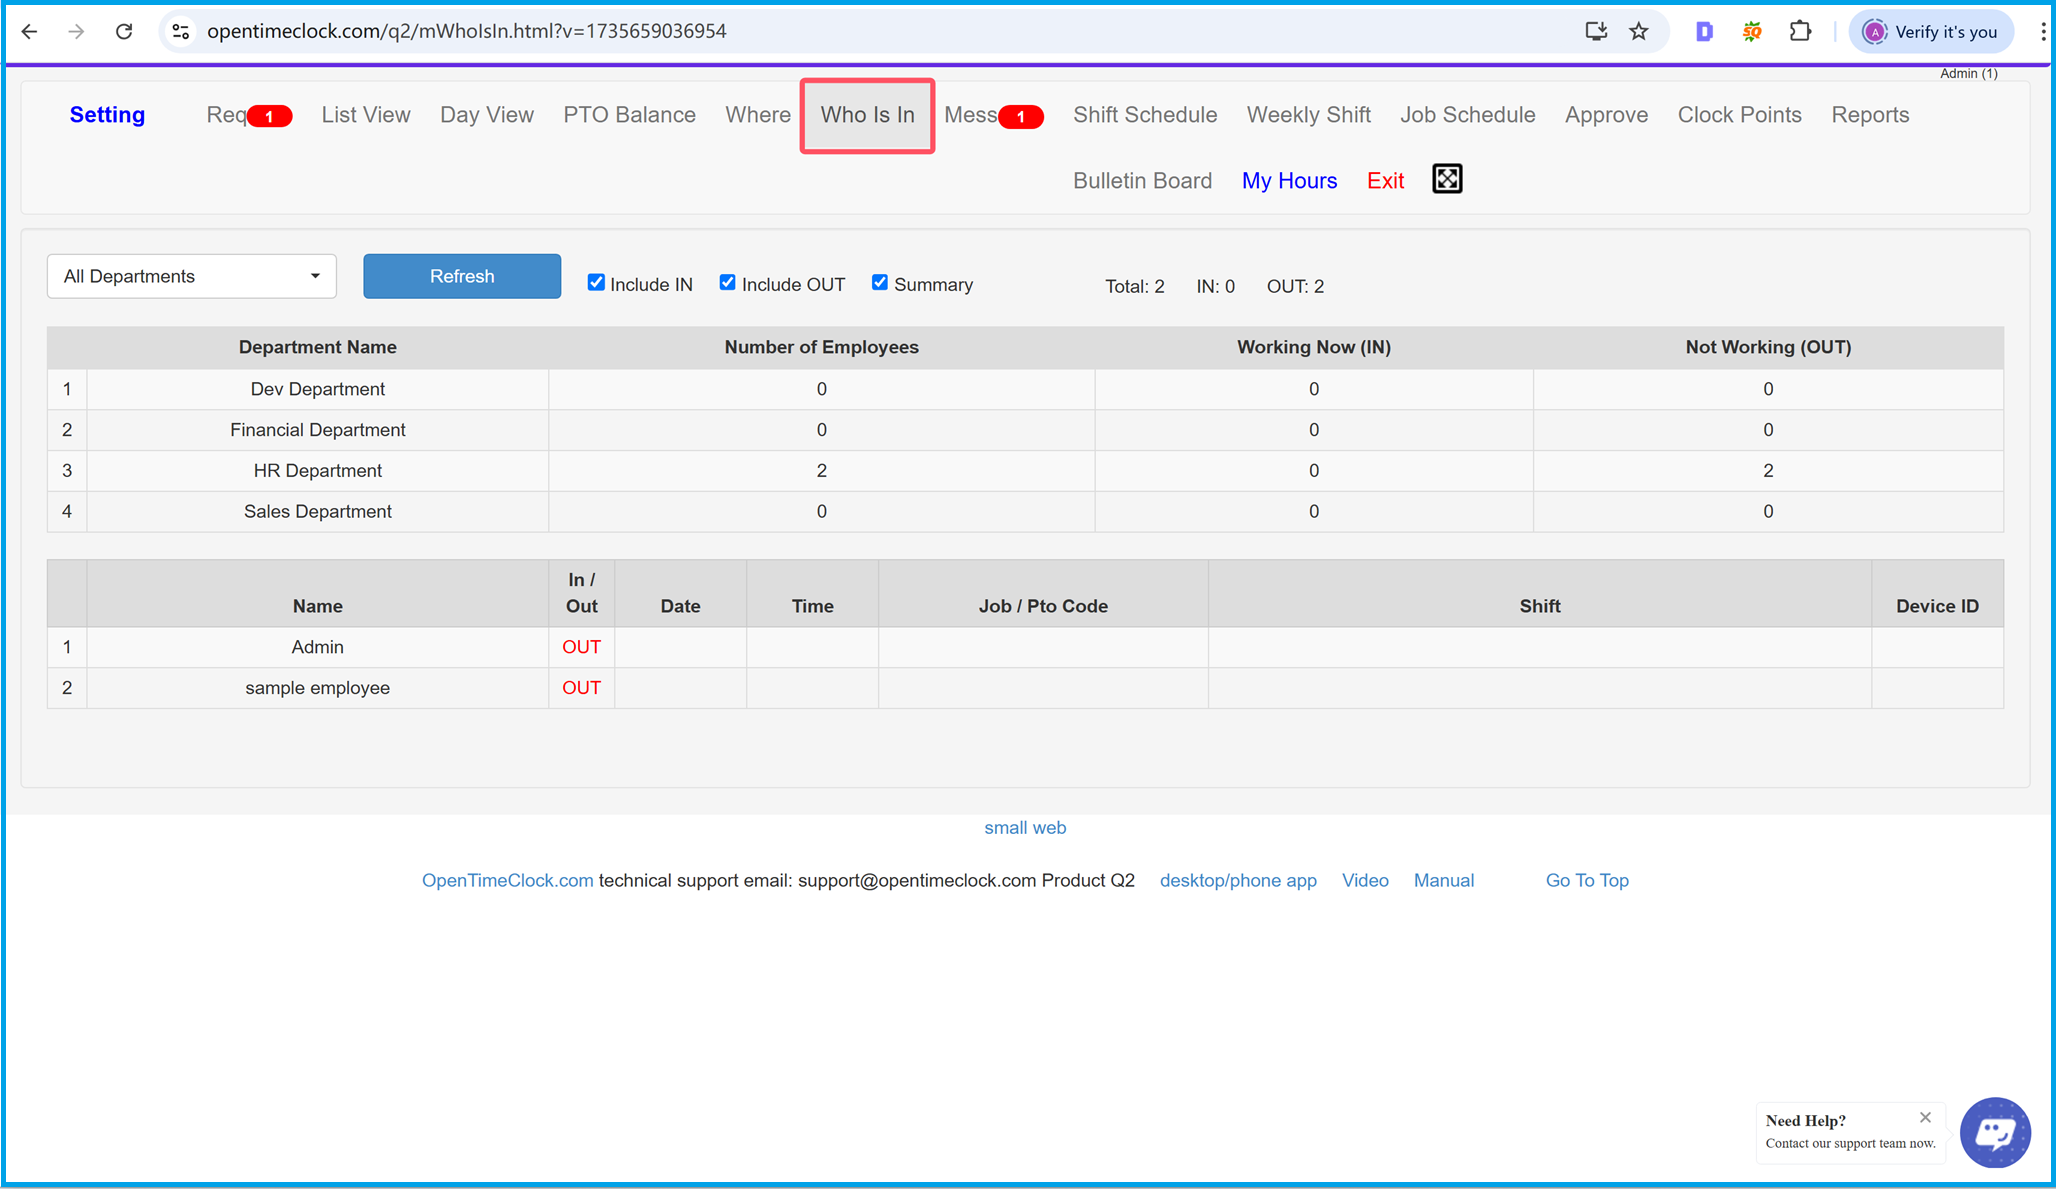Click the Financial Department row name

[317, 430]
